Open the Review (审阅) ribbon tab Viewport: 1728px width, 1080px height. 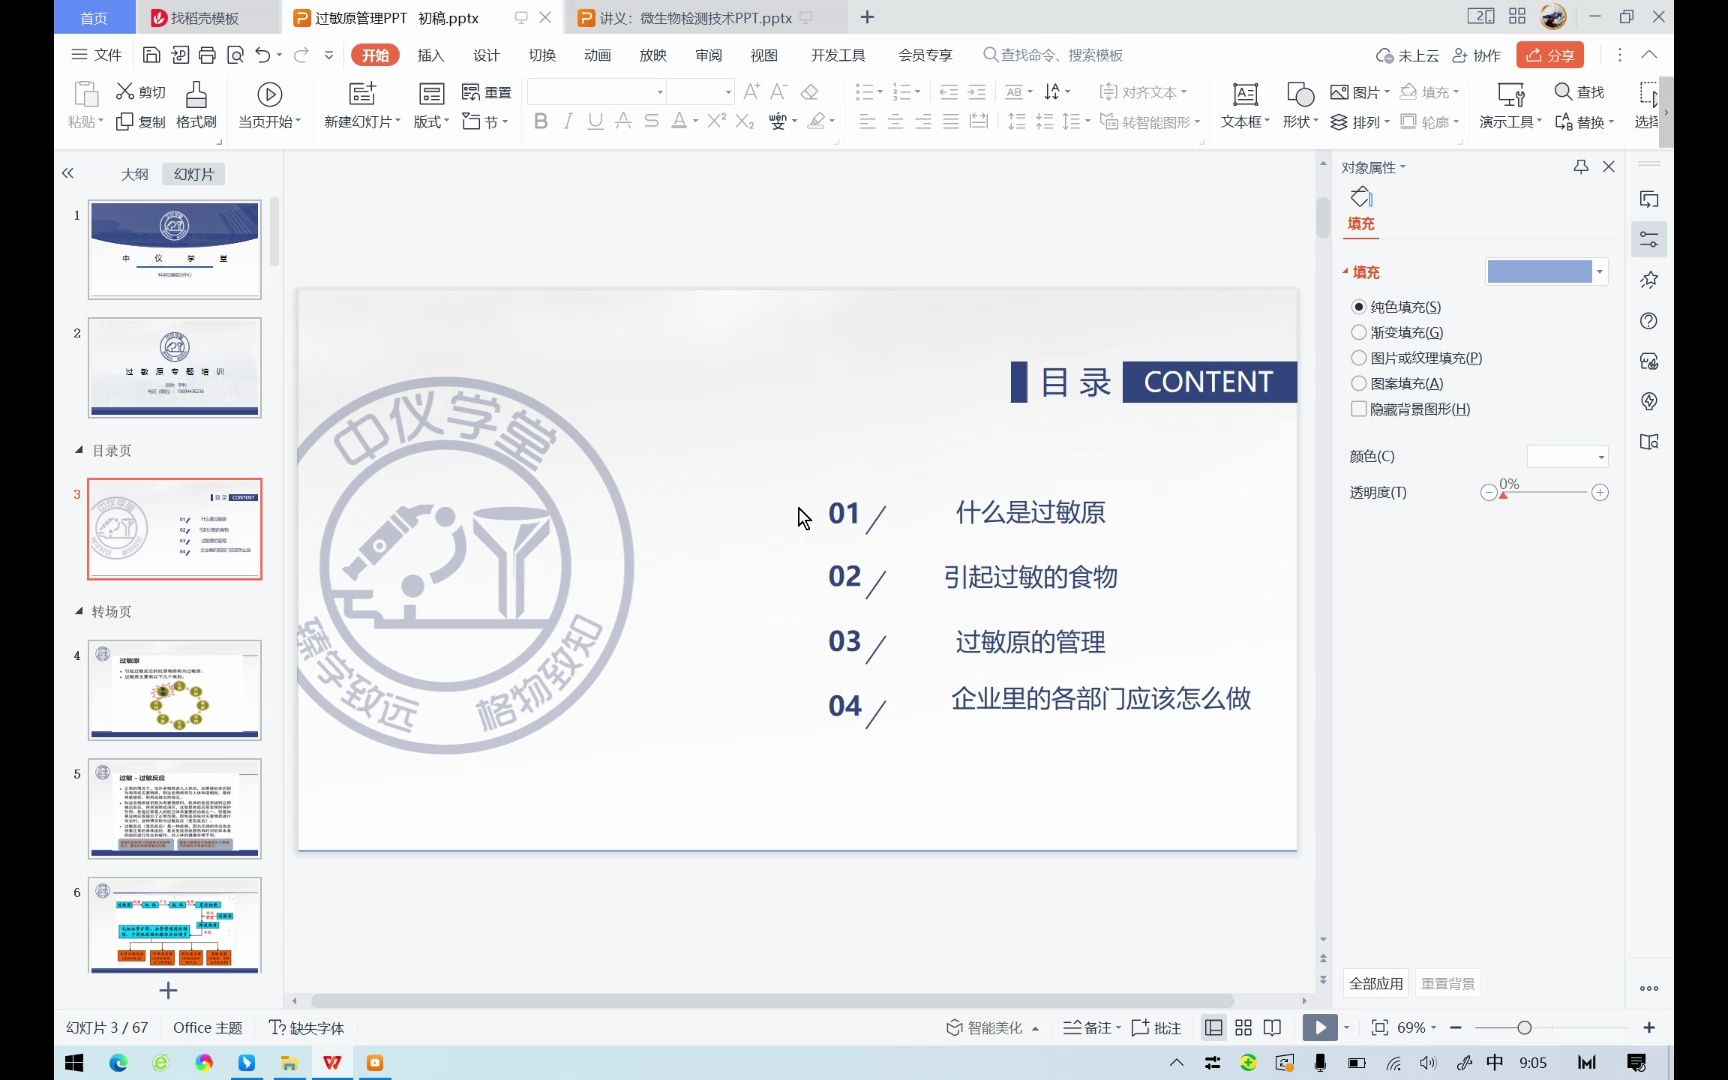(708, 55)
